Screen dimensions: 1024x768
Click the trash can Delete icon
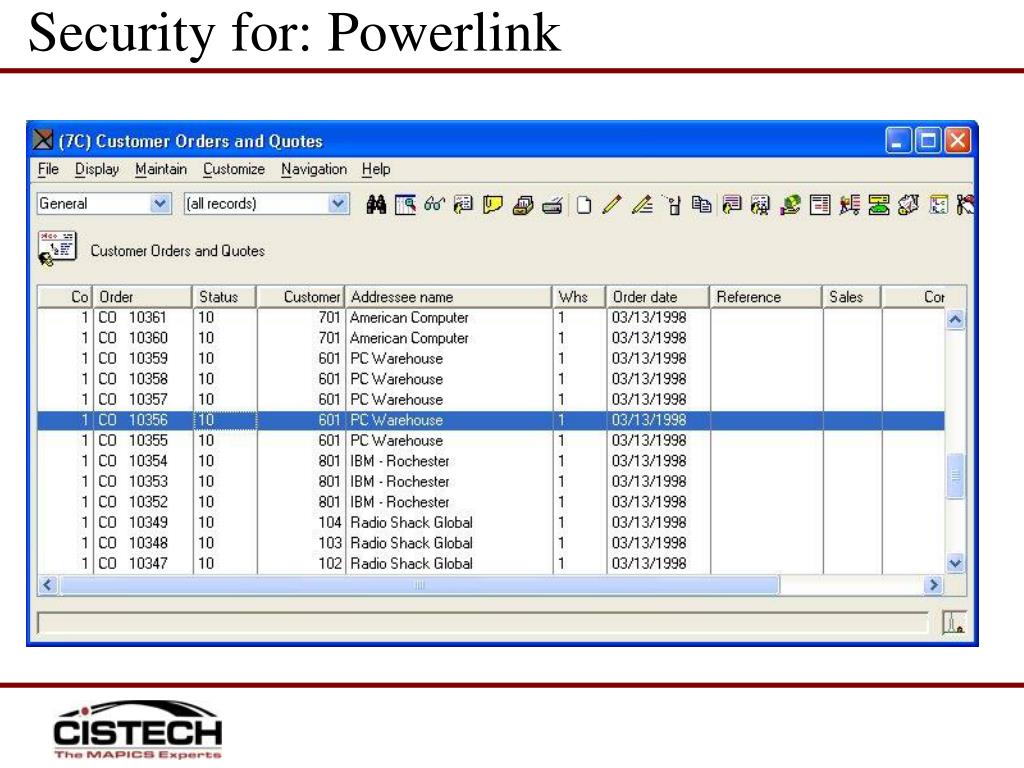coord(673,205)
